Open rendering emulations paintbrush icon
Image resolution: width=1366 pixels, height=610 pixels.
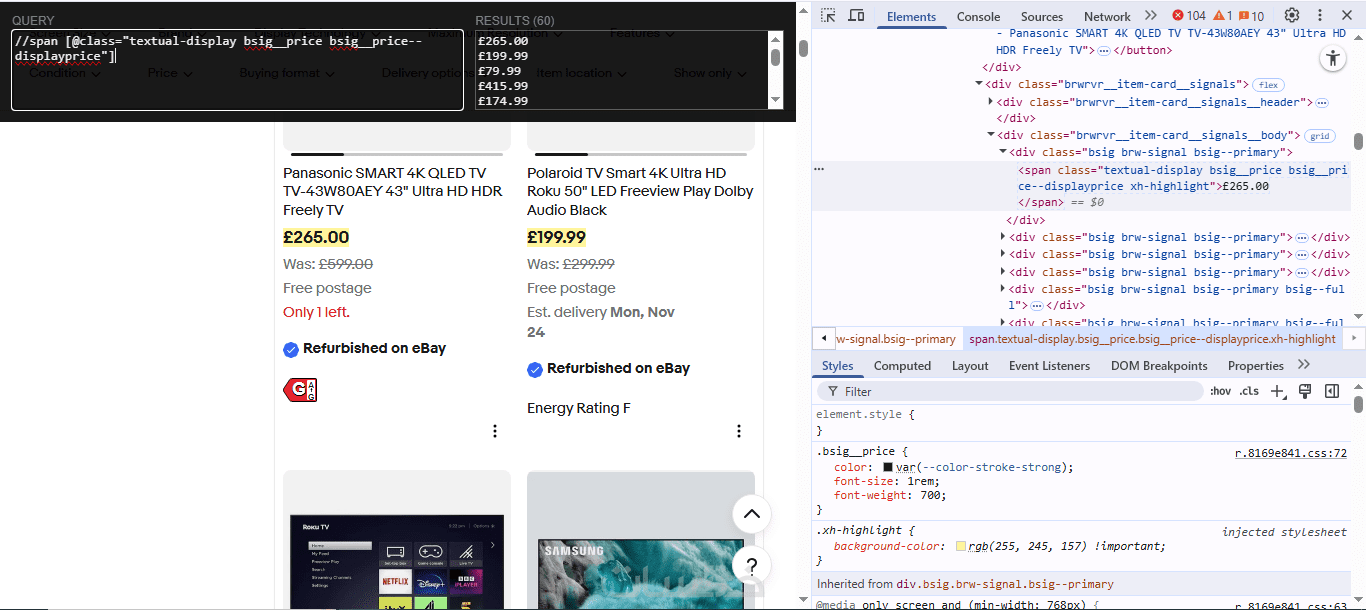[1306, 392]
